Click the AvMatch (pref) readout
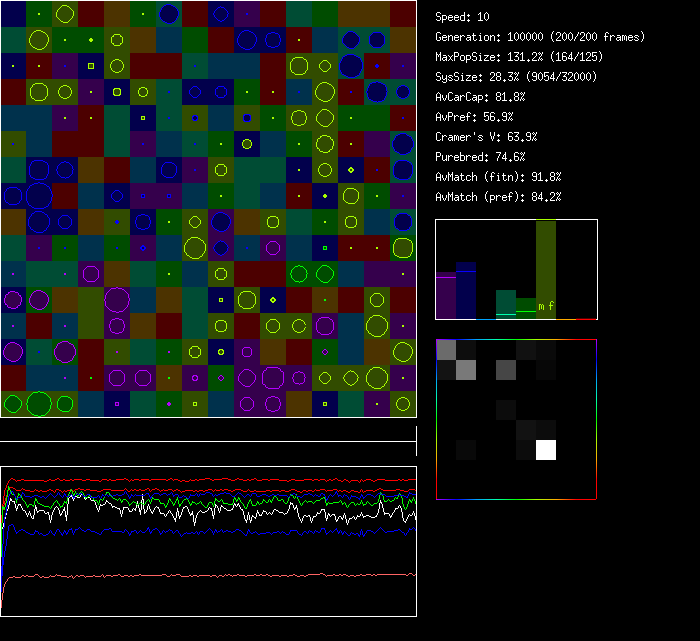The width and height of the screenshot is (700, 641). coord(498,197)
